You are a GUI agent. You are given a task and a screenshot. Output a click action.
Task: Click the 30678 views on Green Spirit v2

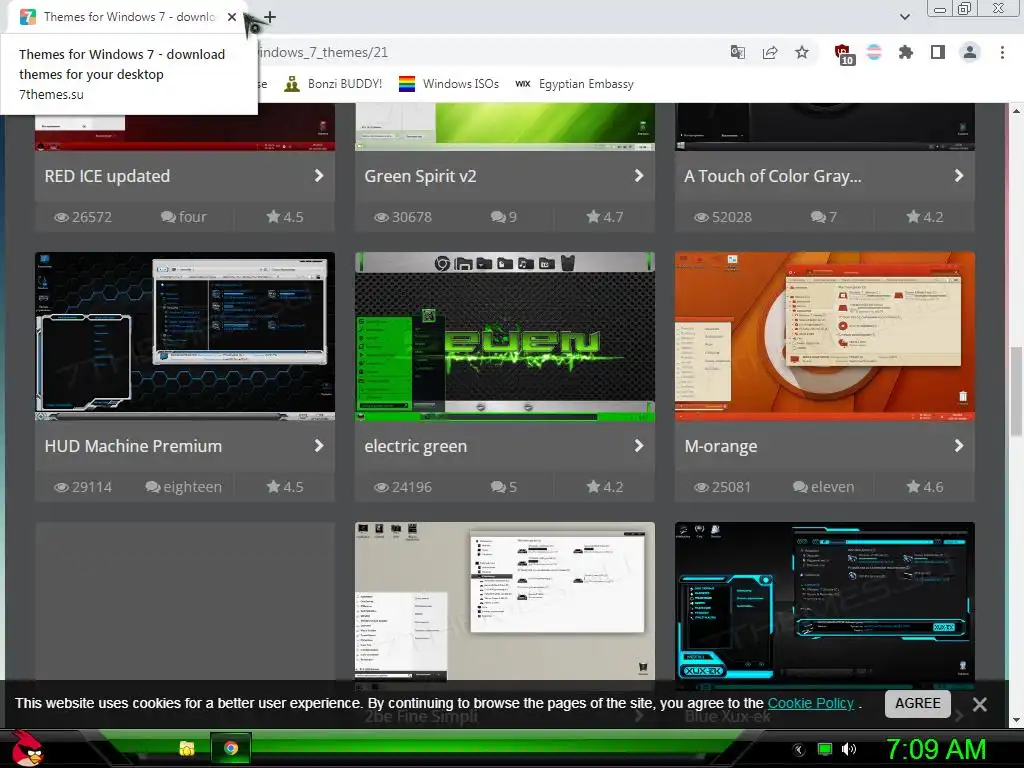(403, 217)
